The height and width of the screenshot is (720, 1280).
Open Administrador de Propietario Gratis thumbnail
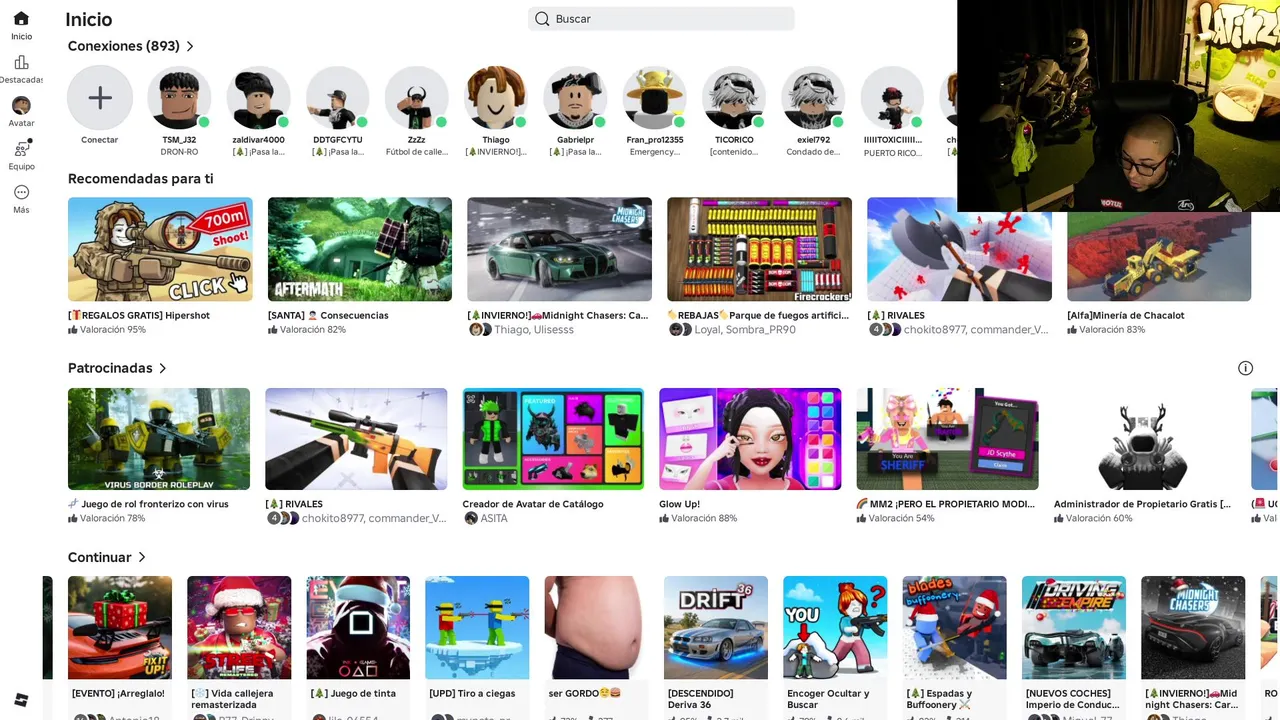[x=1144, y=439]
